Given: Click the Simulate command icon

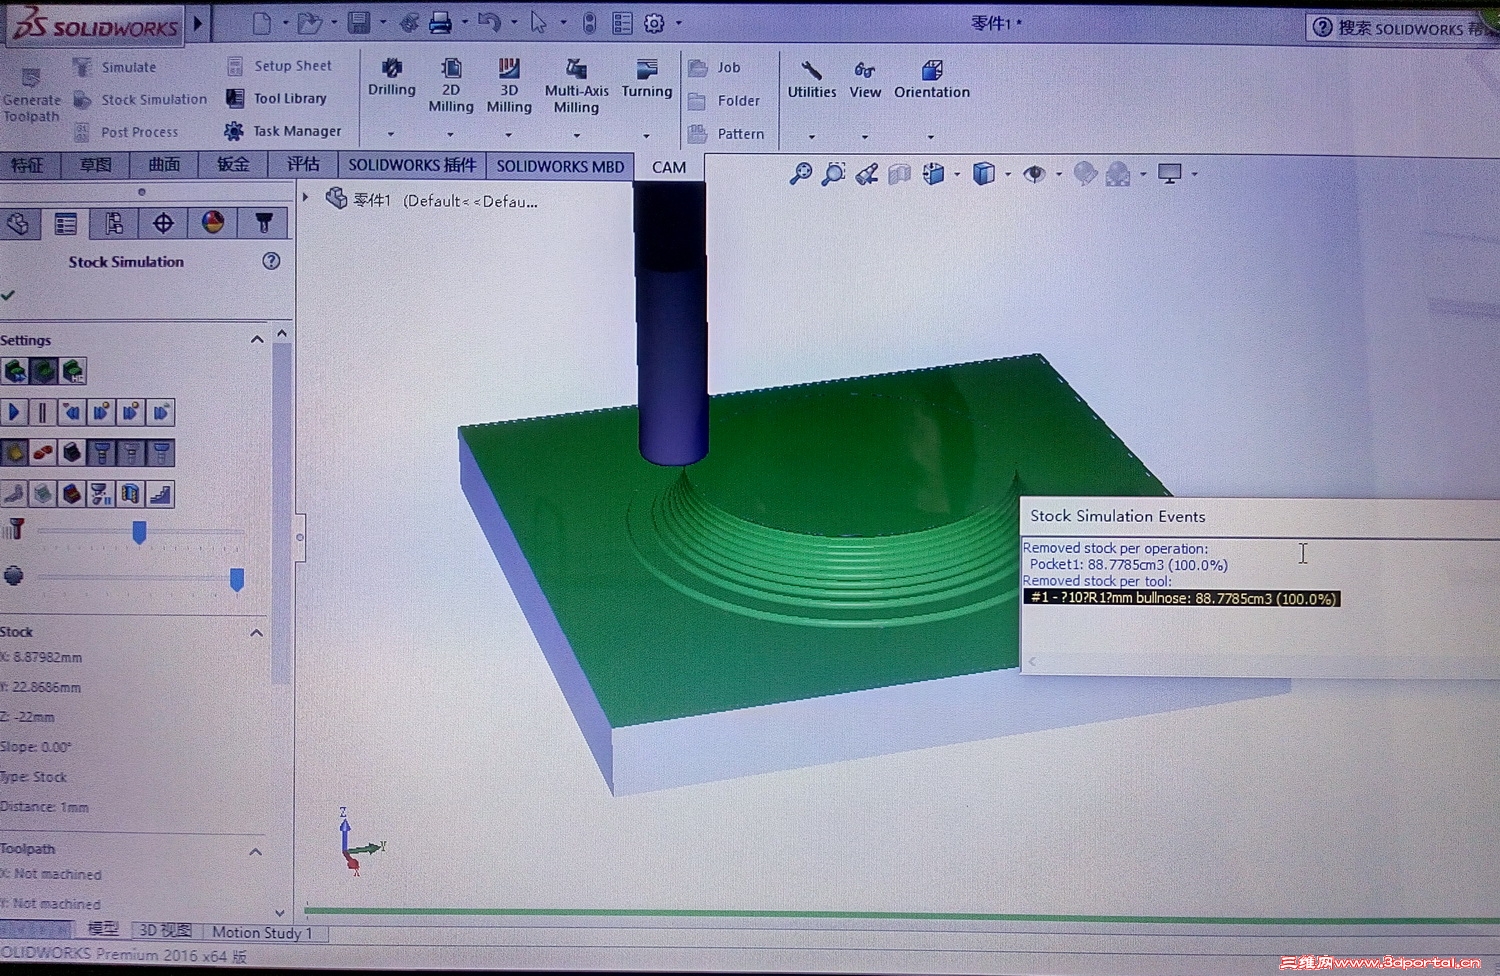Looking at the screenshot, I should [x=82, y=67].
